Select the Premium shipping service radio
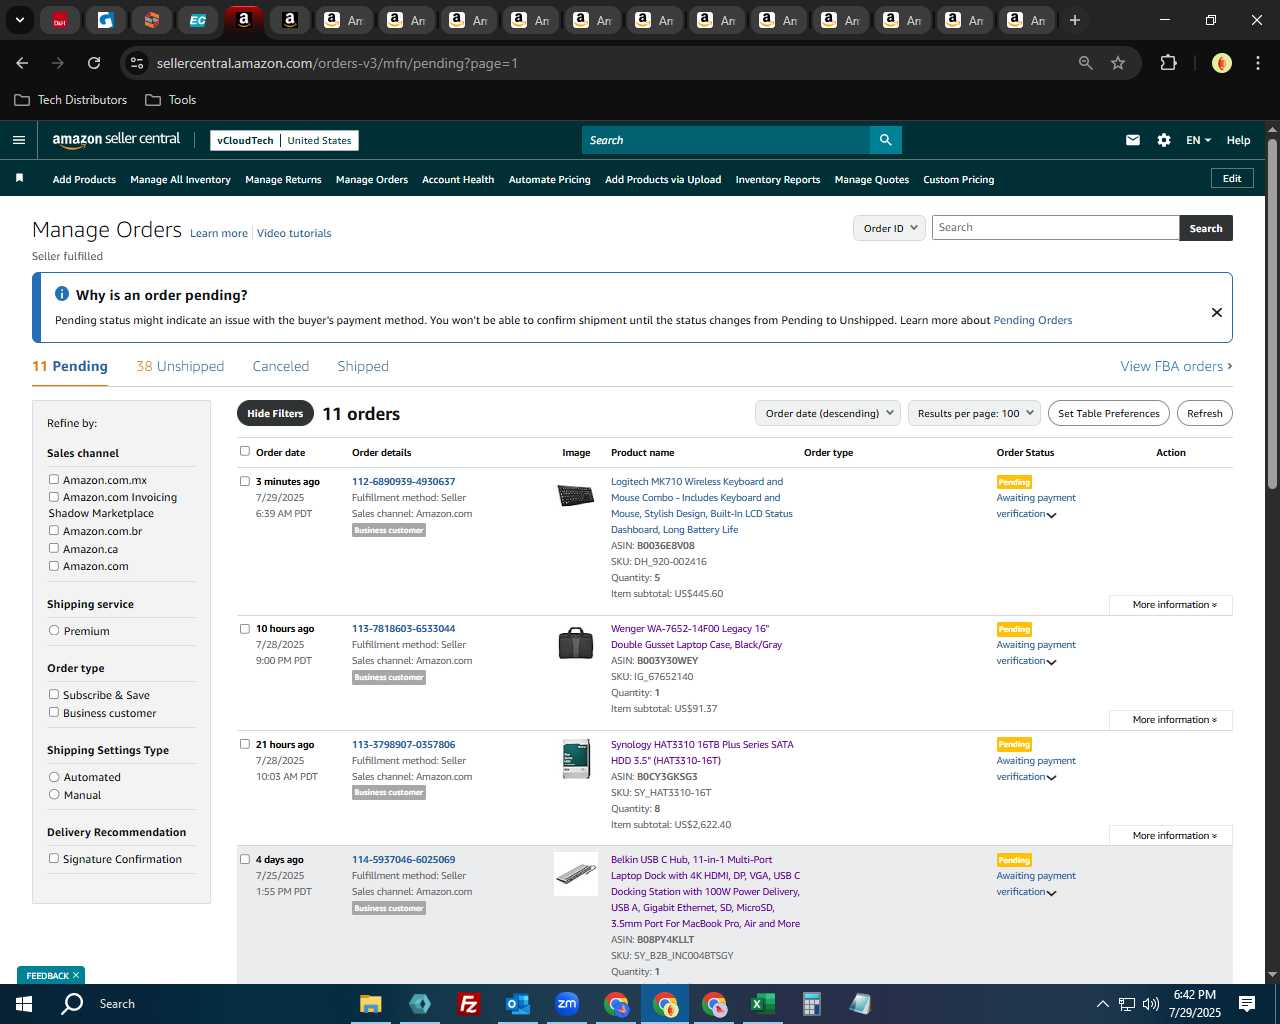1280x1024 pixels. 54,631
